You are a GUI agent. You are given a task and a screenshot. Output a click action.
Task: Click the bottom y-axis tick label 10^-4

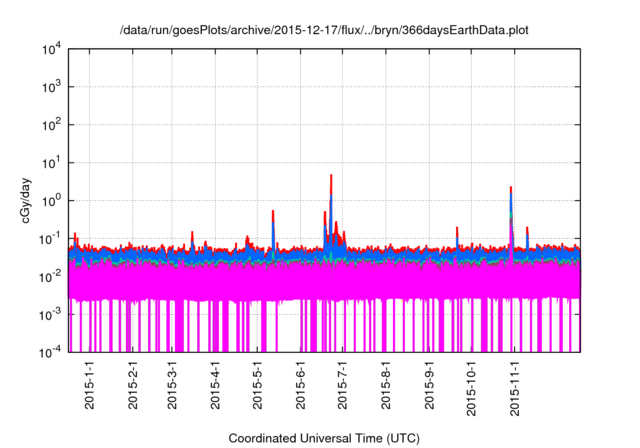click(51, 351)
